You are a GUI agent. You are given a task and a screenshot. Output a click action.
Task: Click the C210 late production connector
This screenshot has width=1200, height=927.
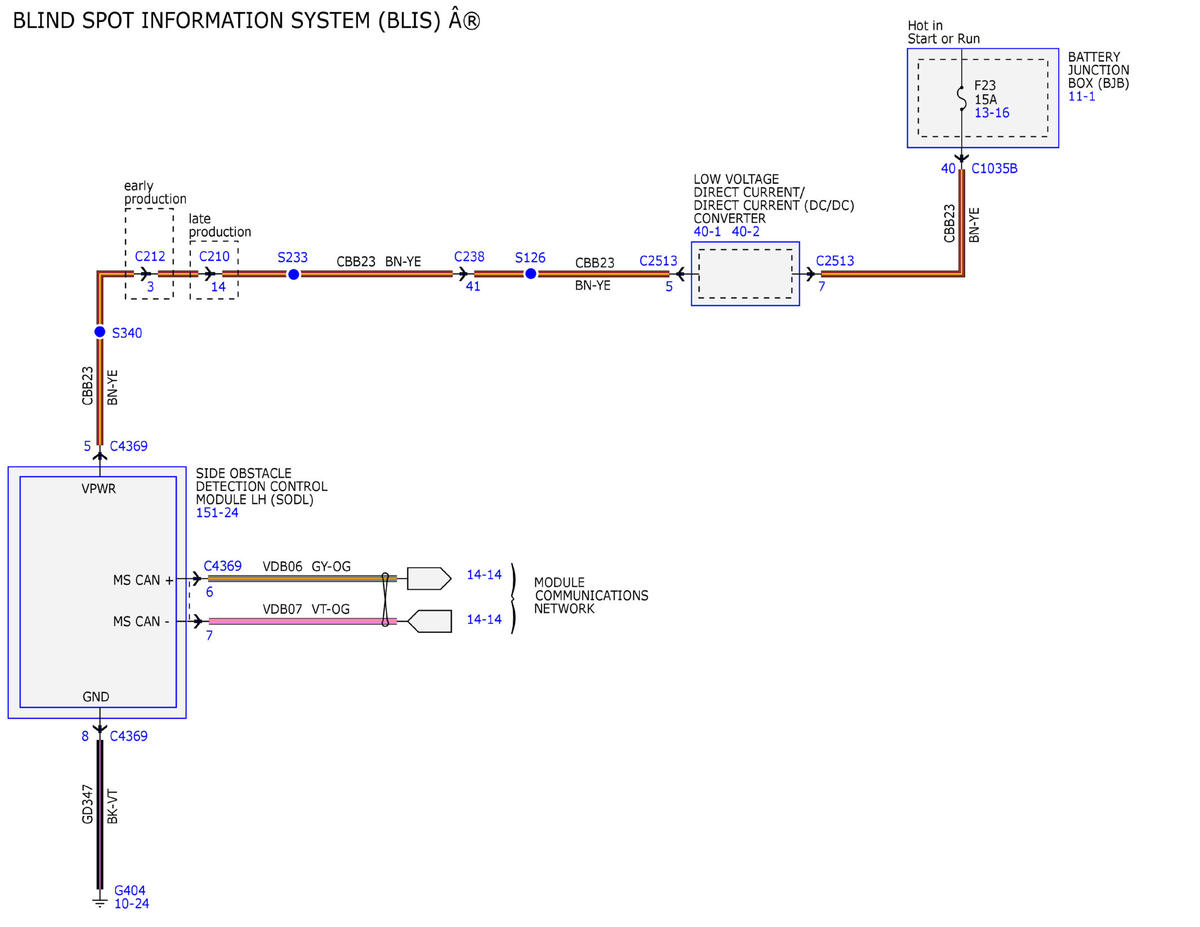(x=214, y=257)
